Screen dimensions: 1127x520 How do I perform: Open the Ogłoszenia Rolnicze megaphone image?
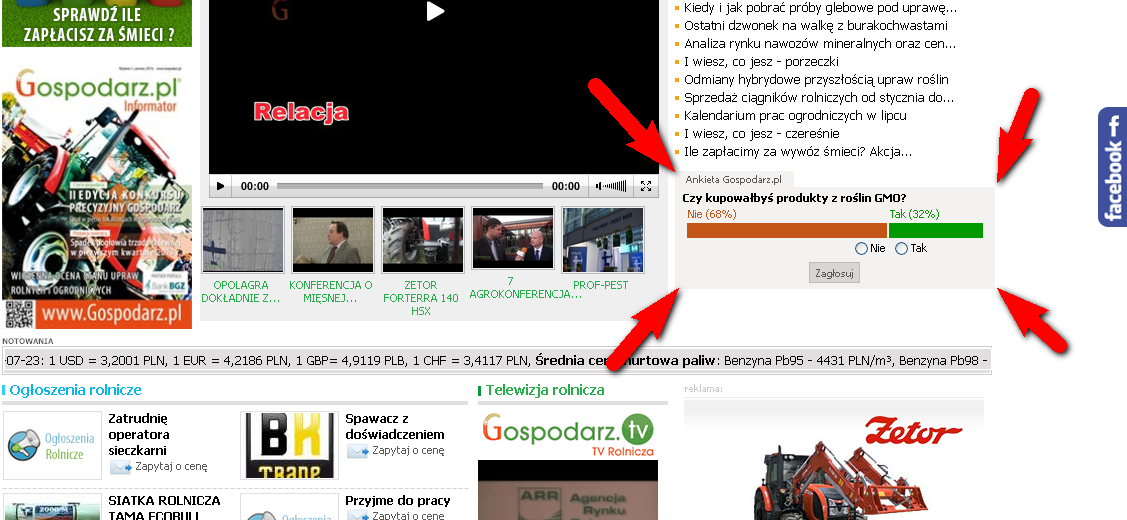[x=52, y=445]
